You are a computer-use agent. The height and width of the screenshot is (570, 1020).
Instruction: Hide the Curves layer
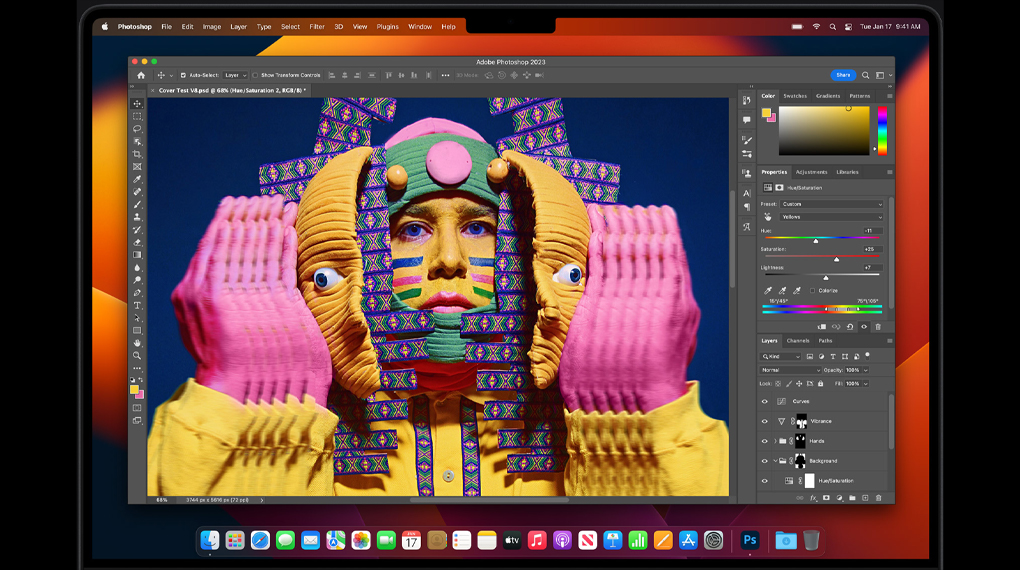pyautogui.click(x=765, y=401)
